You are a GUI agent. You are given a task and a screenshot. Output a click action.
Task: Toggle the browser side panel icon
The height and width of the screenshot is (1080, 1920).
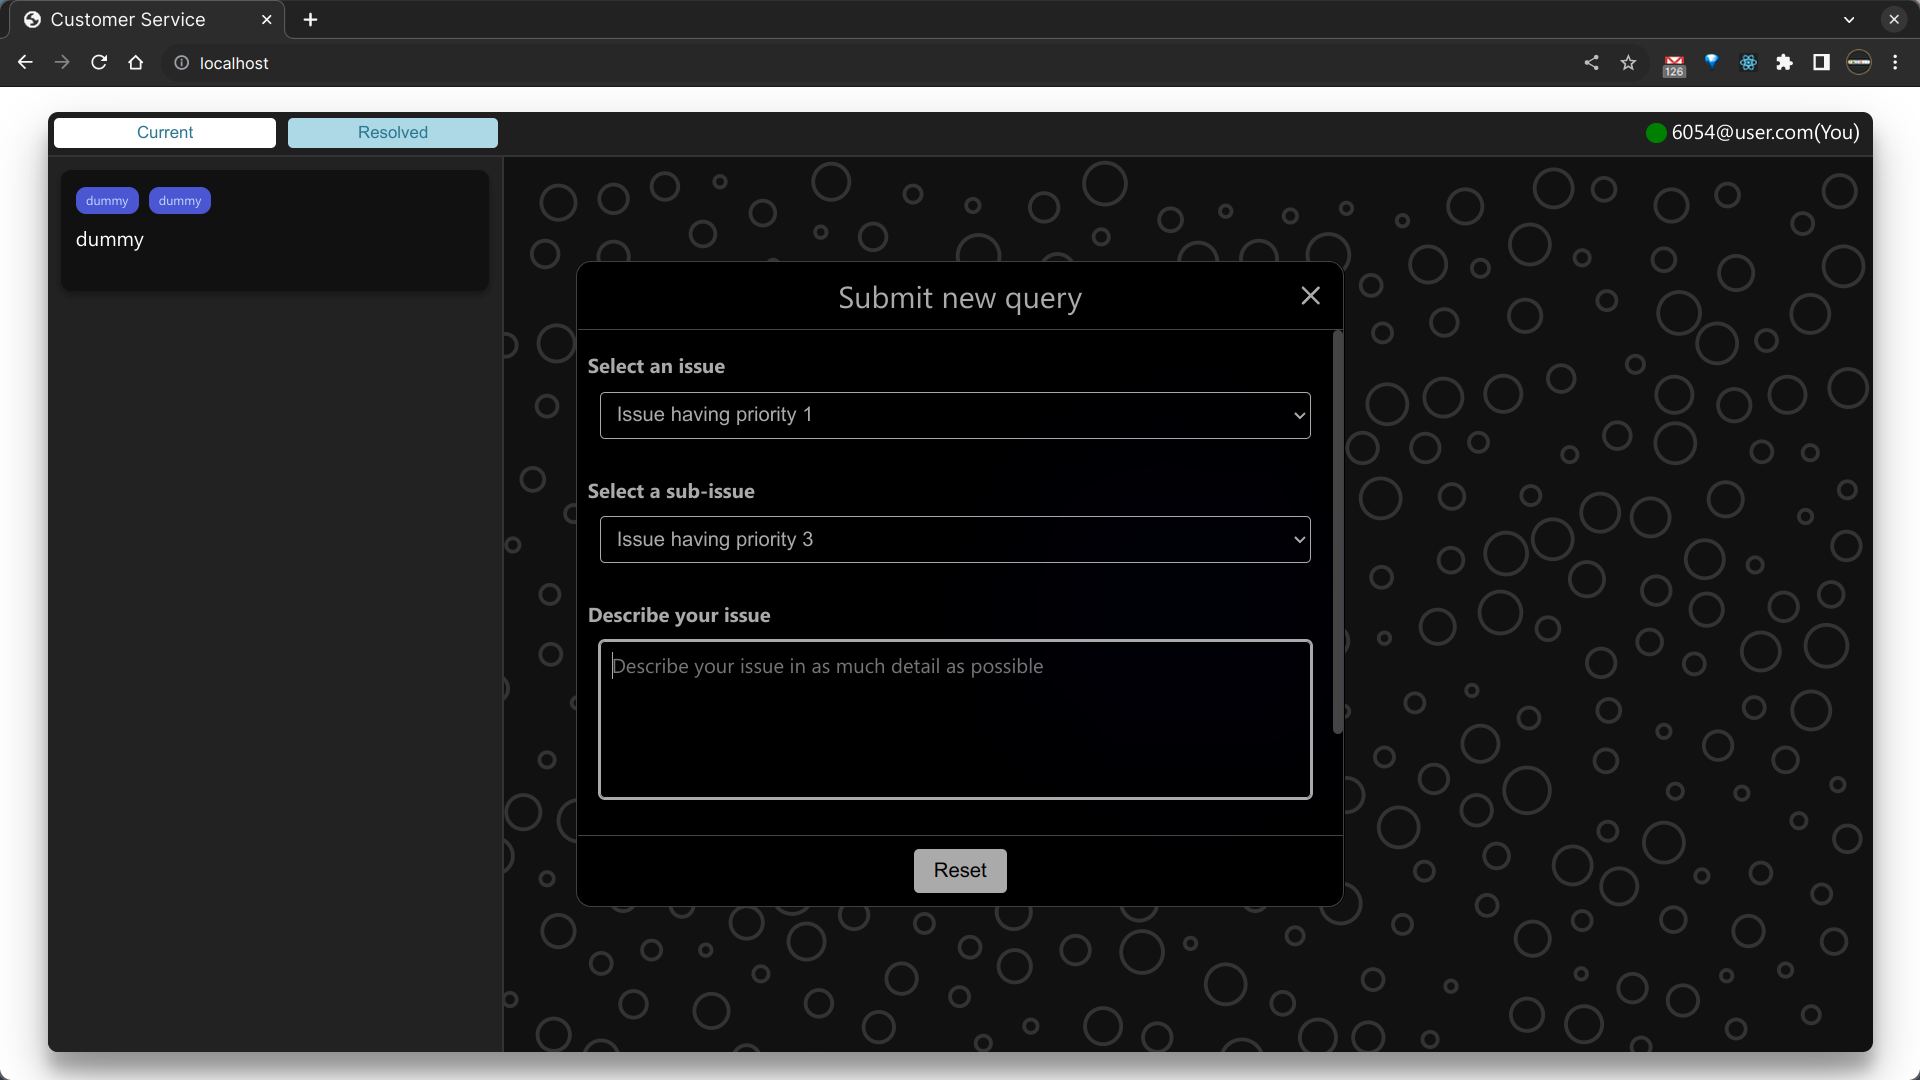(x=1821, y=63)
